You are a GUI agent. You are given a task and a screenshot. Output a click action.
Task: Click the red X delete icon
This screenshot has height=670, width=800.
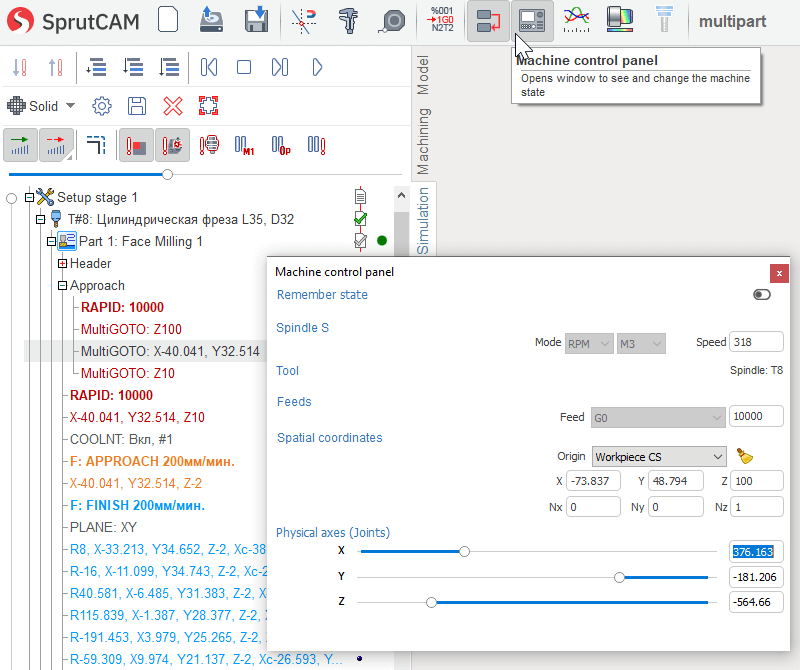pyautogui.click(x=173, y=106)
